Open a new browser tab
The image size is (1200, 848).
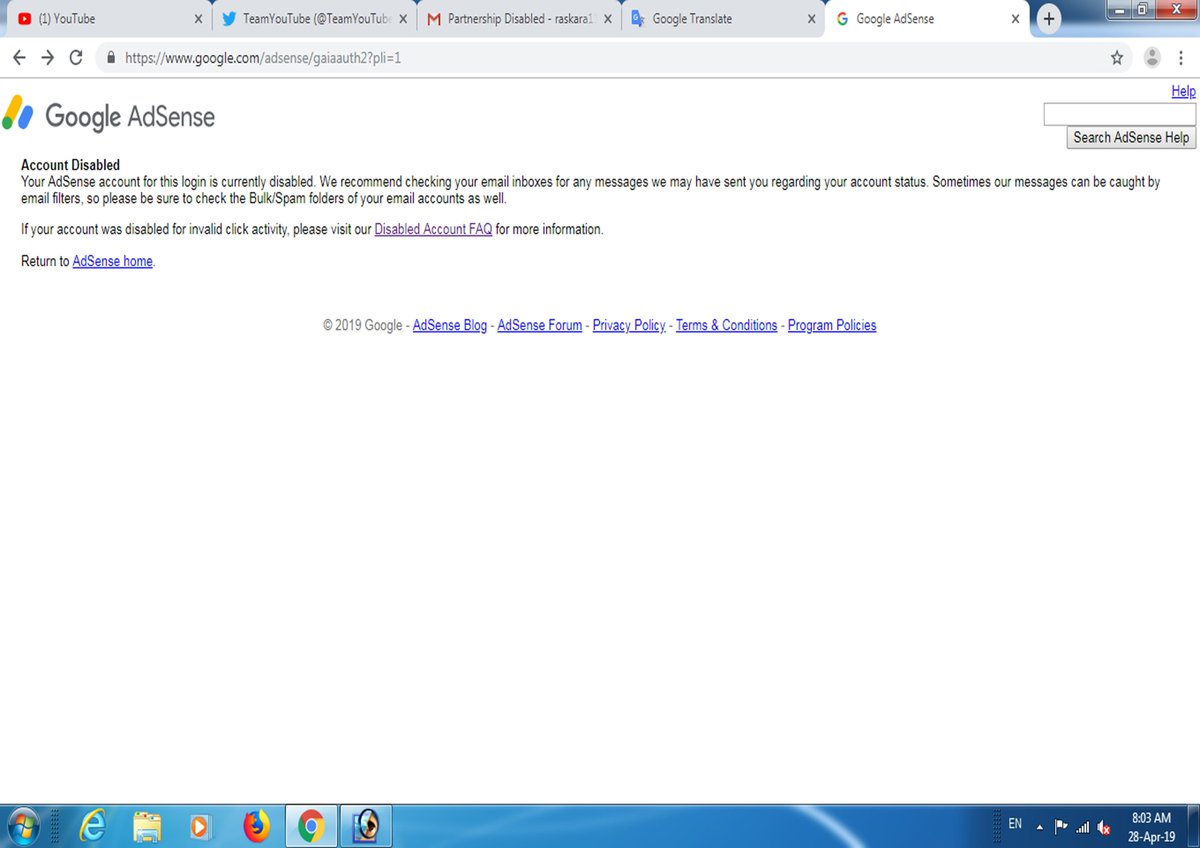[x=1048, y=19]
